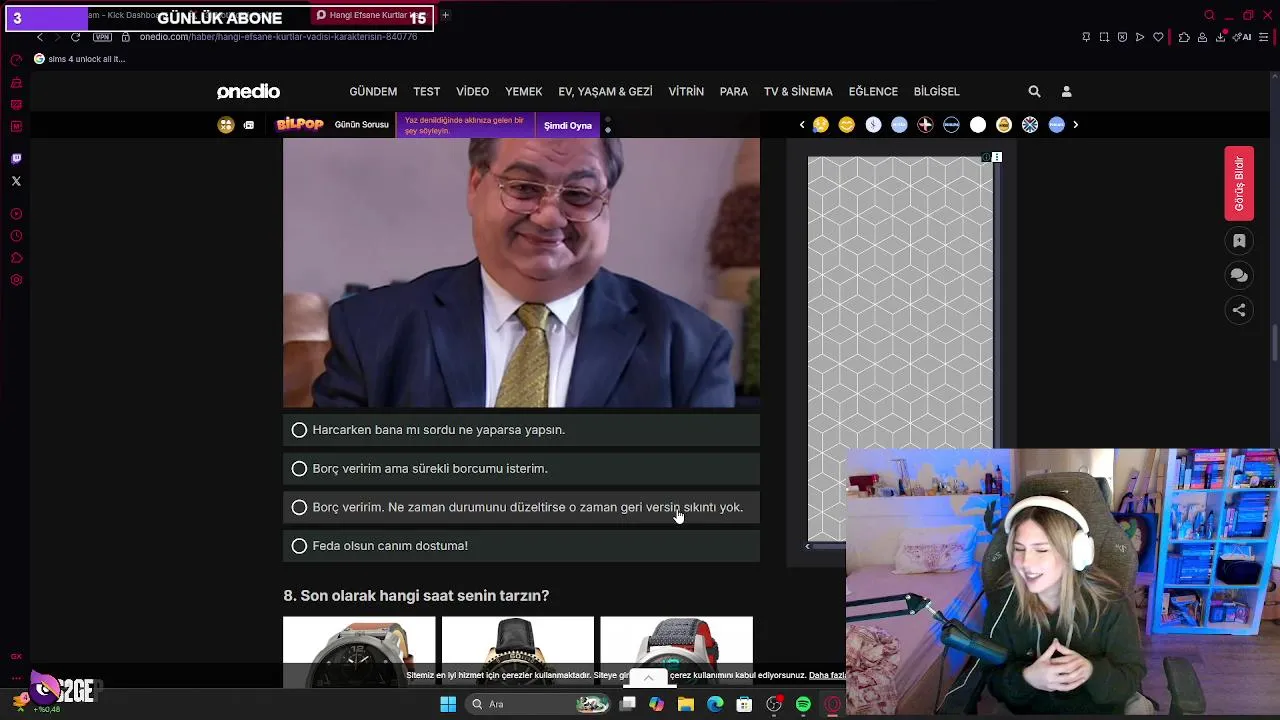Open the X icon in browser sidebar
1280x720 pixels.
[x=16, y=181]
